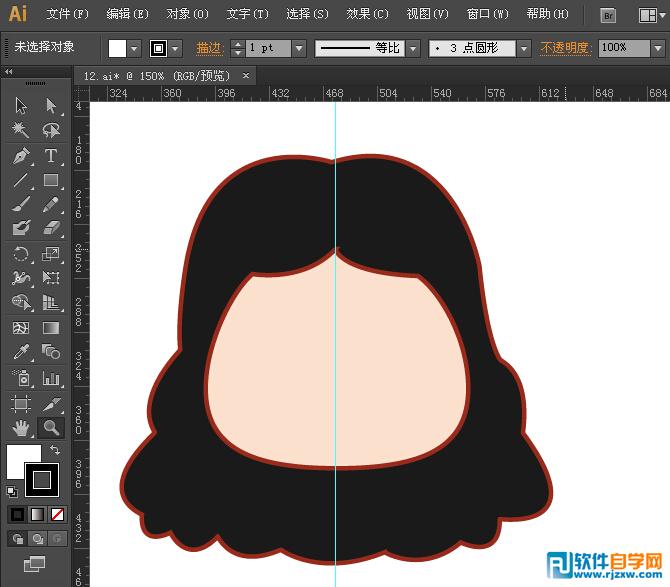Open the 对象(O) menu
670x587 pixels.
[187, 14]
